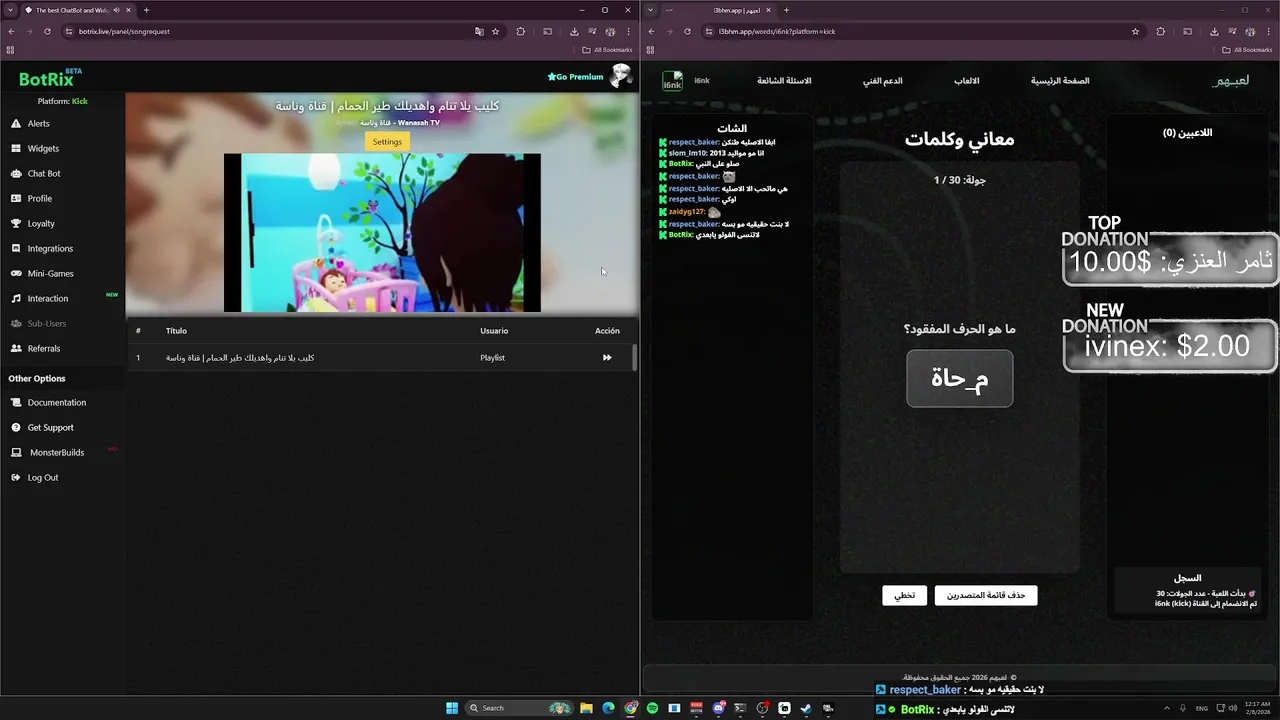Image resolution: width=1280 pixels, height=720 pixels.
Task: Click the song list scrollbar
Action: [635, 357]
